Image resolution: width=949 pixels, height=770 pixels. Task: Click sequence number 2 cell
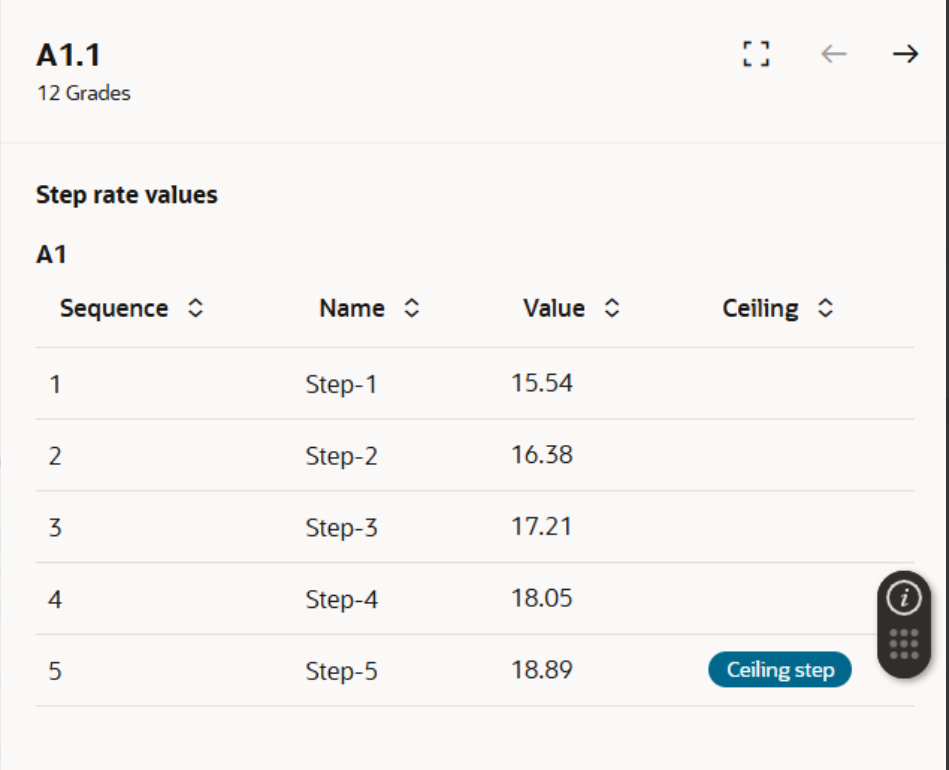[x=55, y=455]
